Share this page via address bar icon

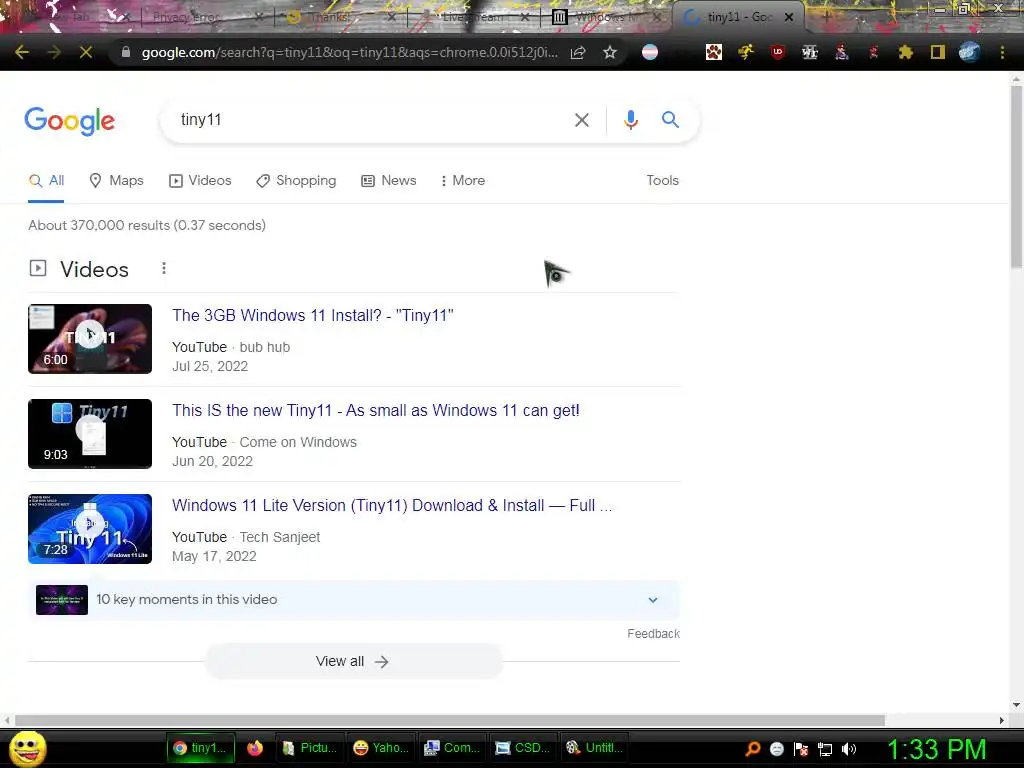pos(578,53)
